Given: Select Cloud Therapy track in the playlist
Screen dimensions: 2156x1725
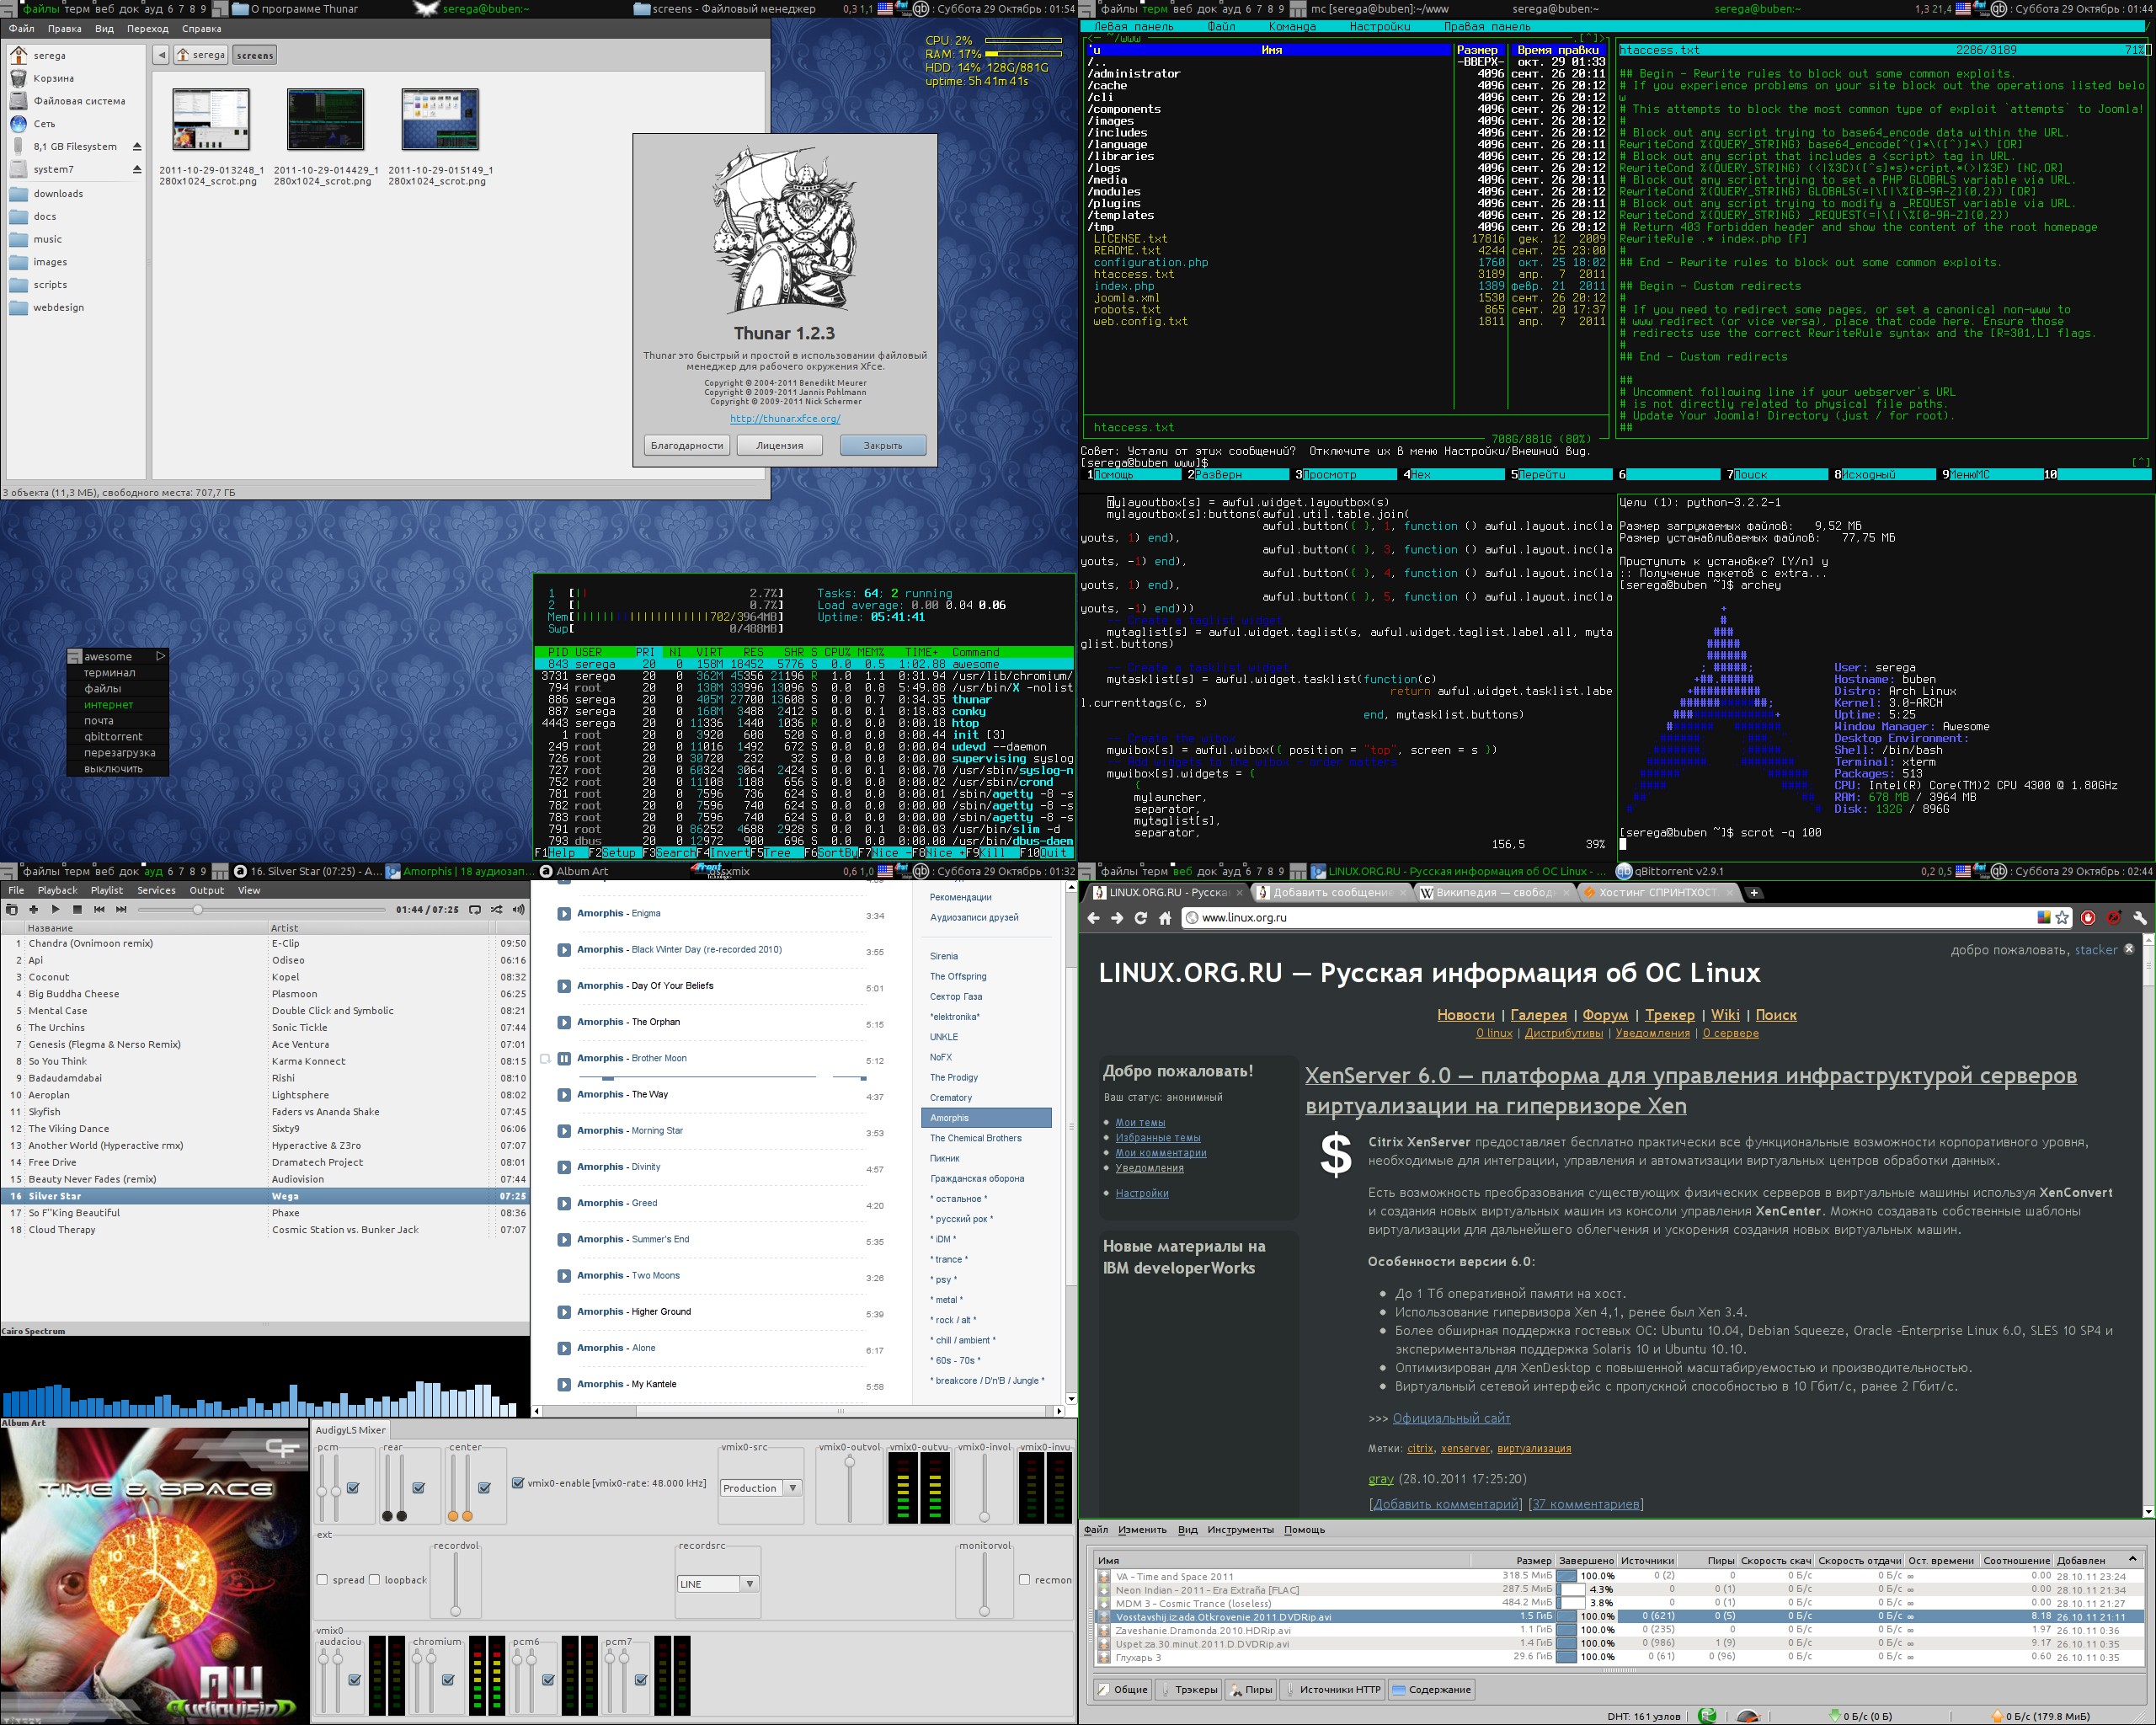Looking at the screenshot, I should [x=264, y=1230].
